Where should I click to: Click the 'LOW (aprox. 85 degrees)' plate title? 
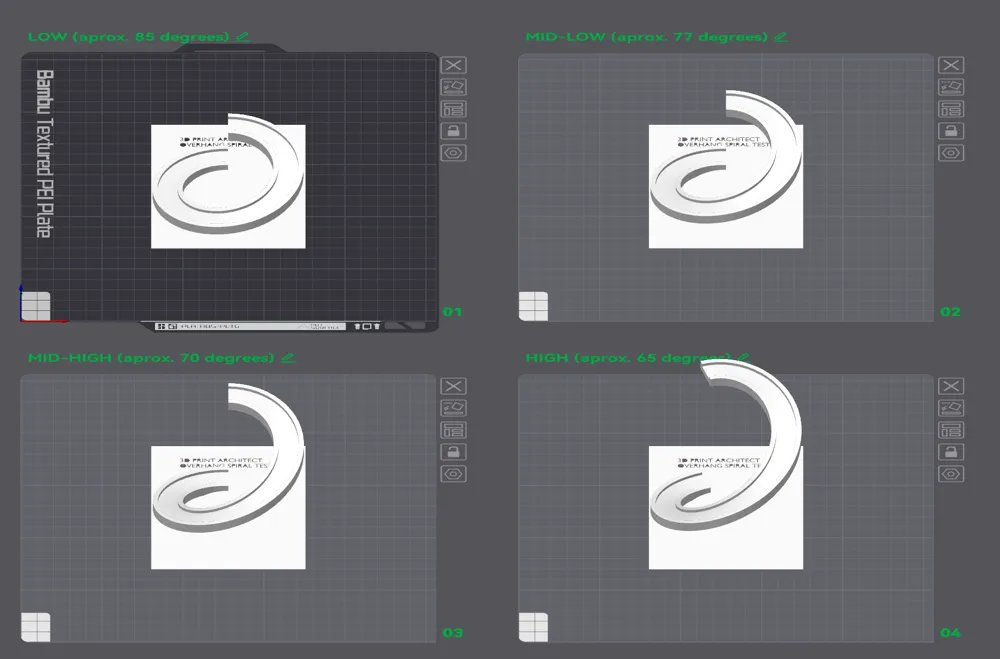point(128,36)
